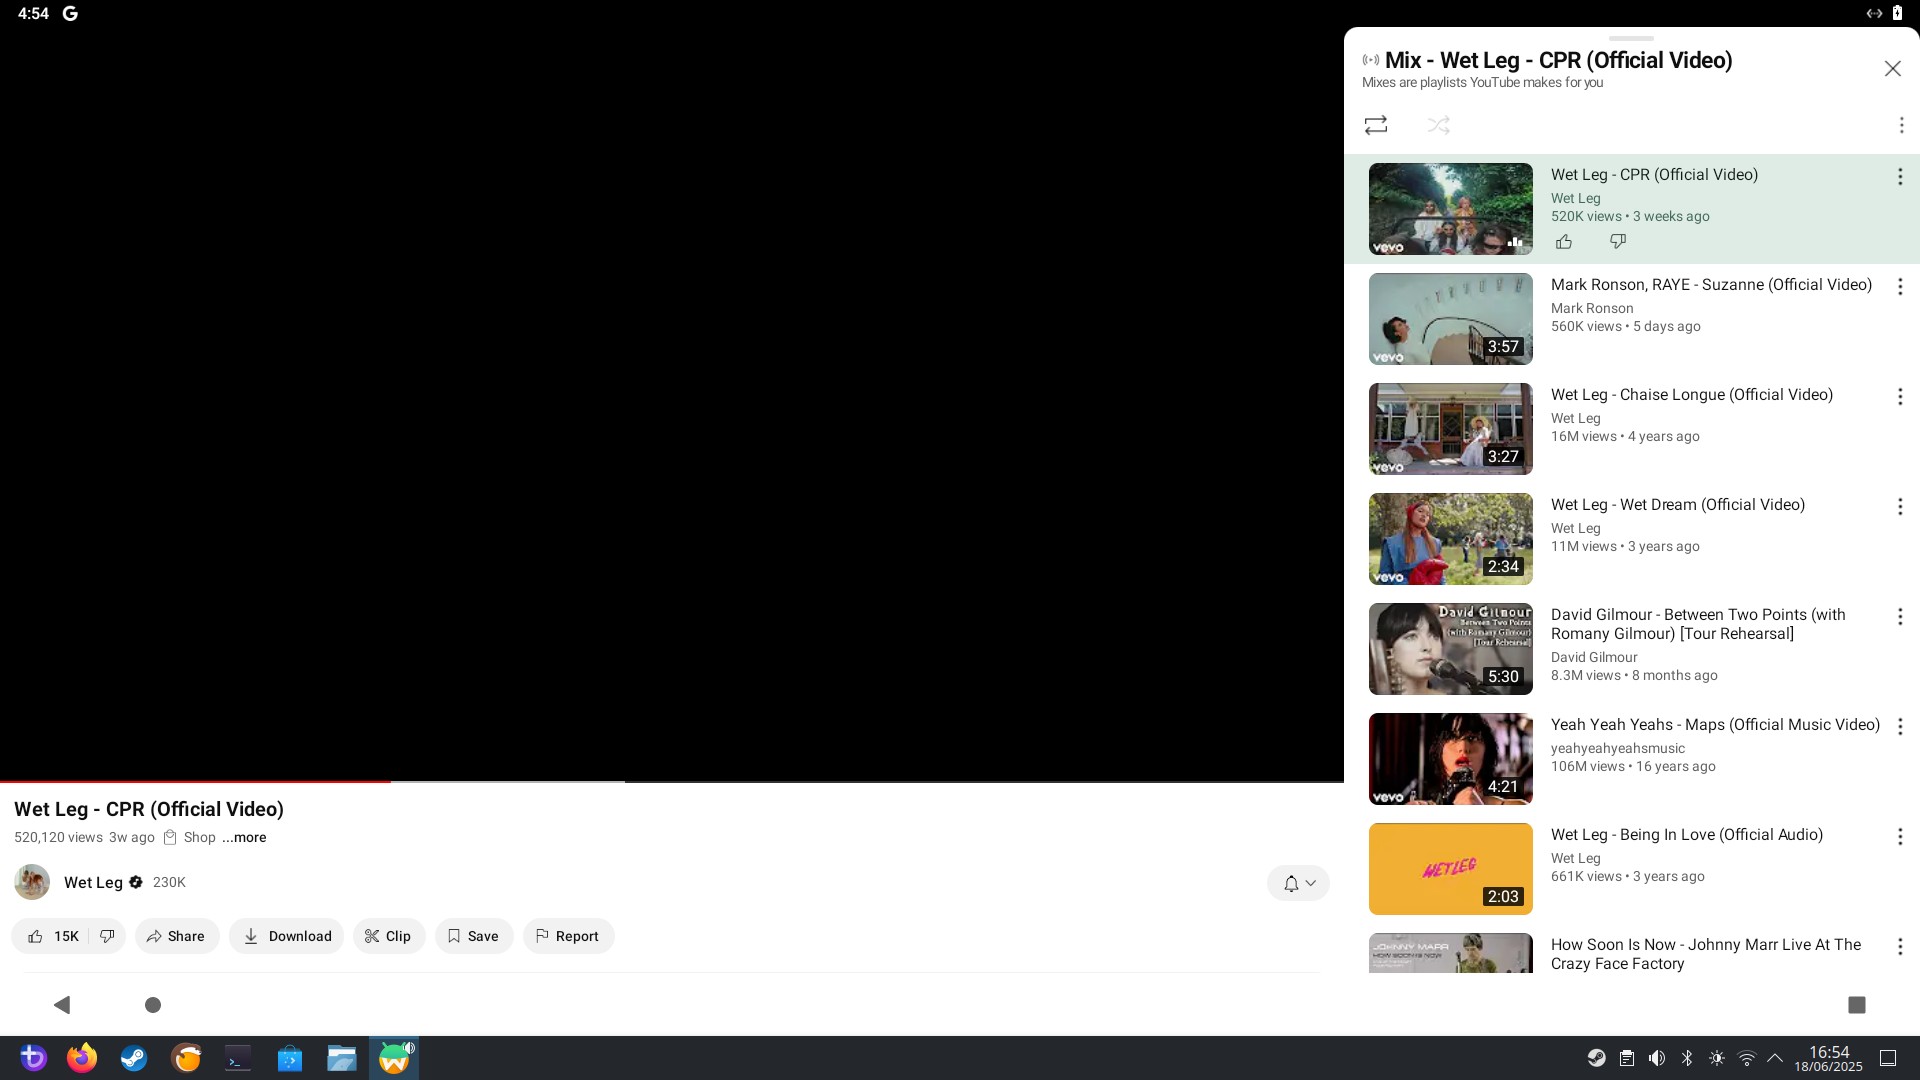Image resolution: width=1920 pixels, height=1080 pixels.
Task: Close the Mix playlist panel
Action: (x=1892, y=69)
